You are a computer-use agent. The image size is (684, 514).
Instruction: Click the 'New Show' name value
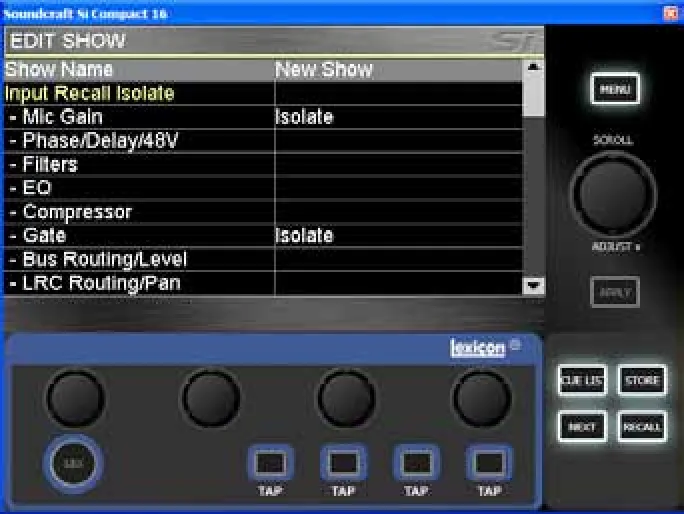pos(324,70)
